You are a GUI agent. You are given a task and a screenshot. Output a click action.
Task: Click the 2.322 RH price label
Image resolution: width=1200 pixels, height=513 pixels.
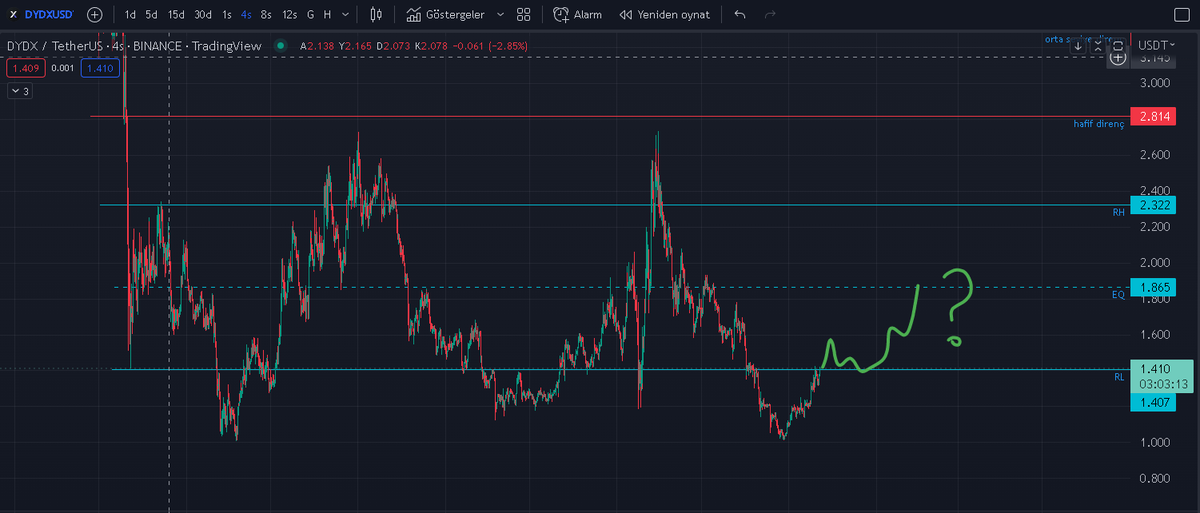[x=1152, y=204]
